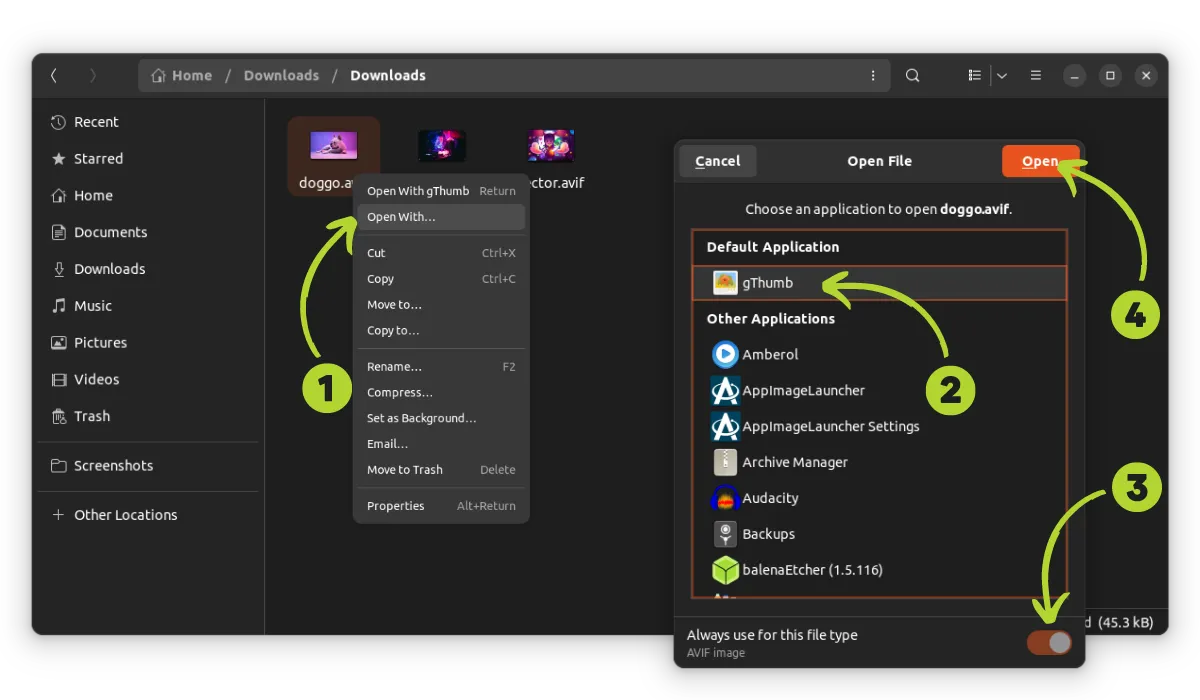This screenshot has height=700, width=1200.
Task: Cancel the Open File dialog
Action: pyautogui.click(x=717, y=161)
